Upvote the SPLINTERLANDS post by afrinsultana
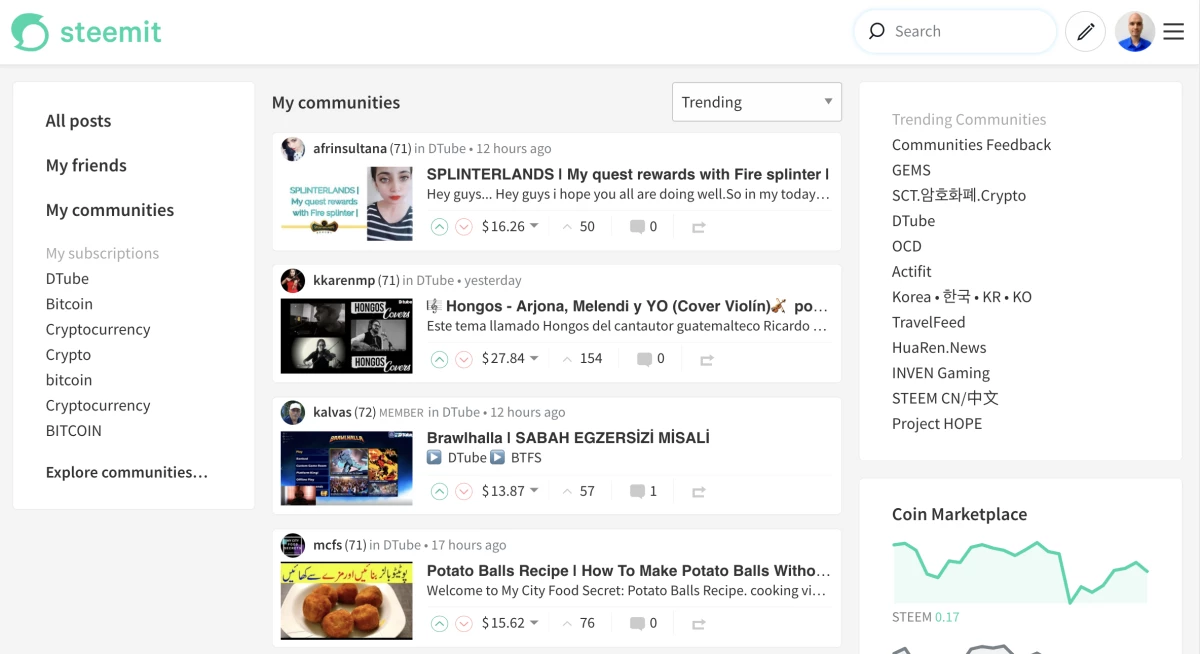This screenshot has height=654, width=1200. (439, 227)
